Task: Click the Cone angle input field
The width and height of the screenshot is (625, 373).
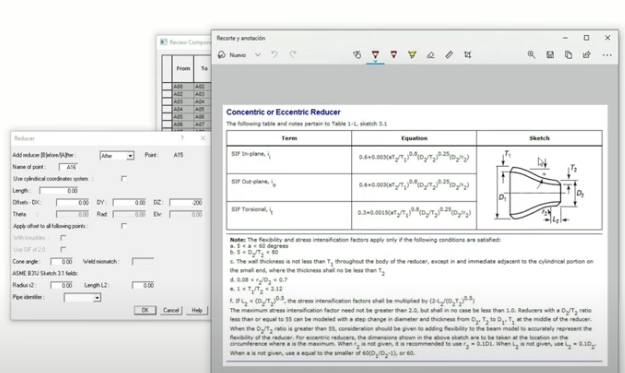Action: (61, 261)
